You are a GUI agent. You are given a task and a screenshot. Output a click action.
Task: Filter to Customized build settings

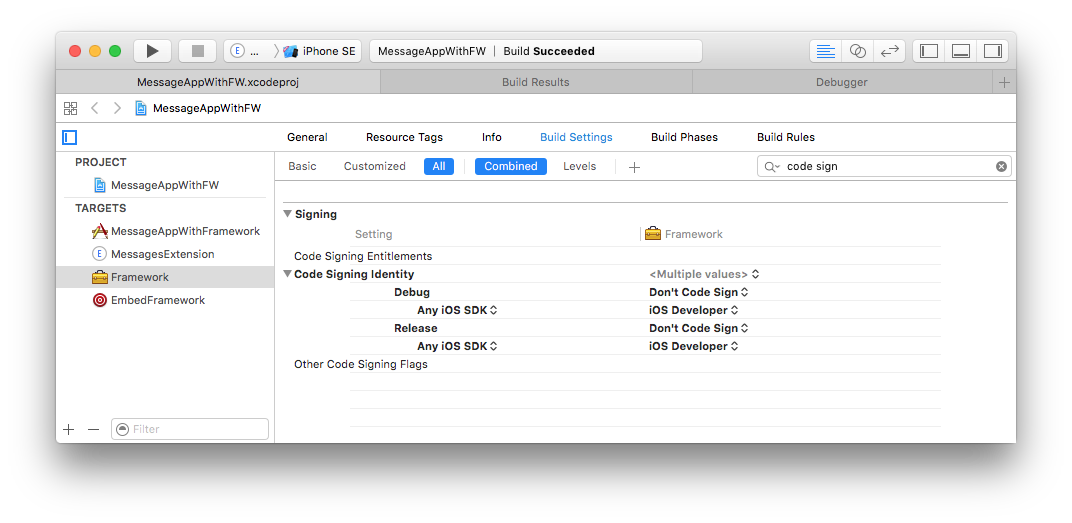pos(375,166)
